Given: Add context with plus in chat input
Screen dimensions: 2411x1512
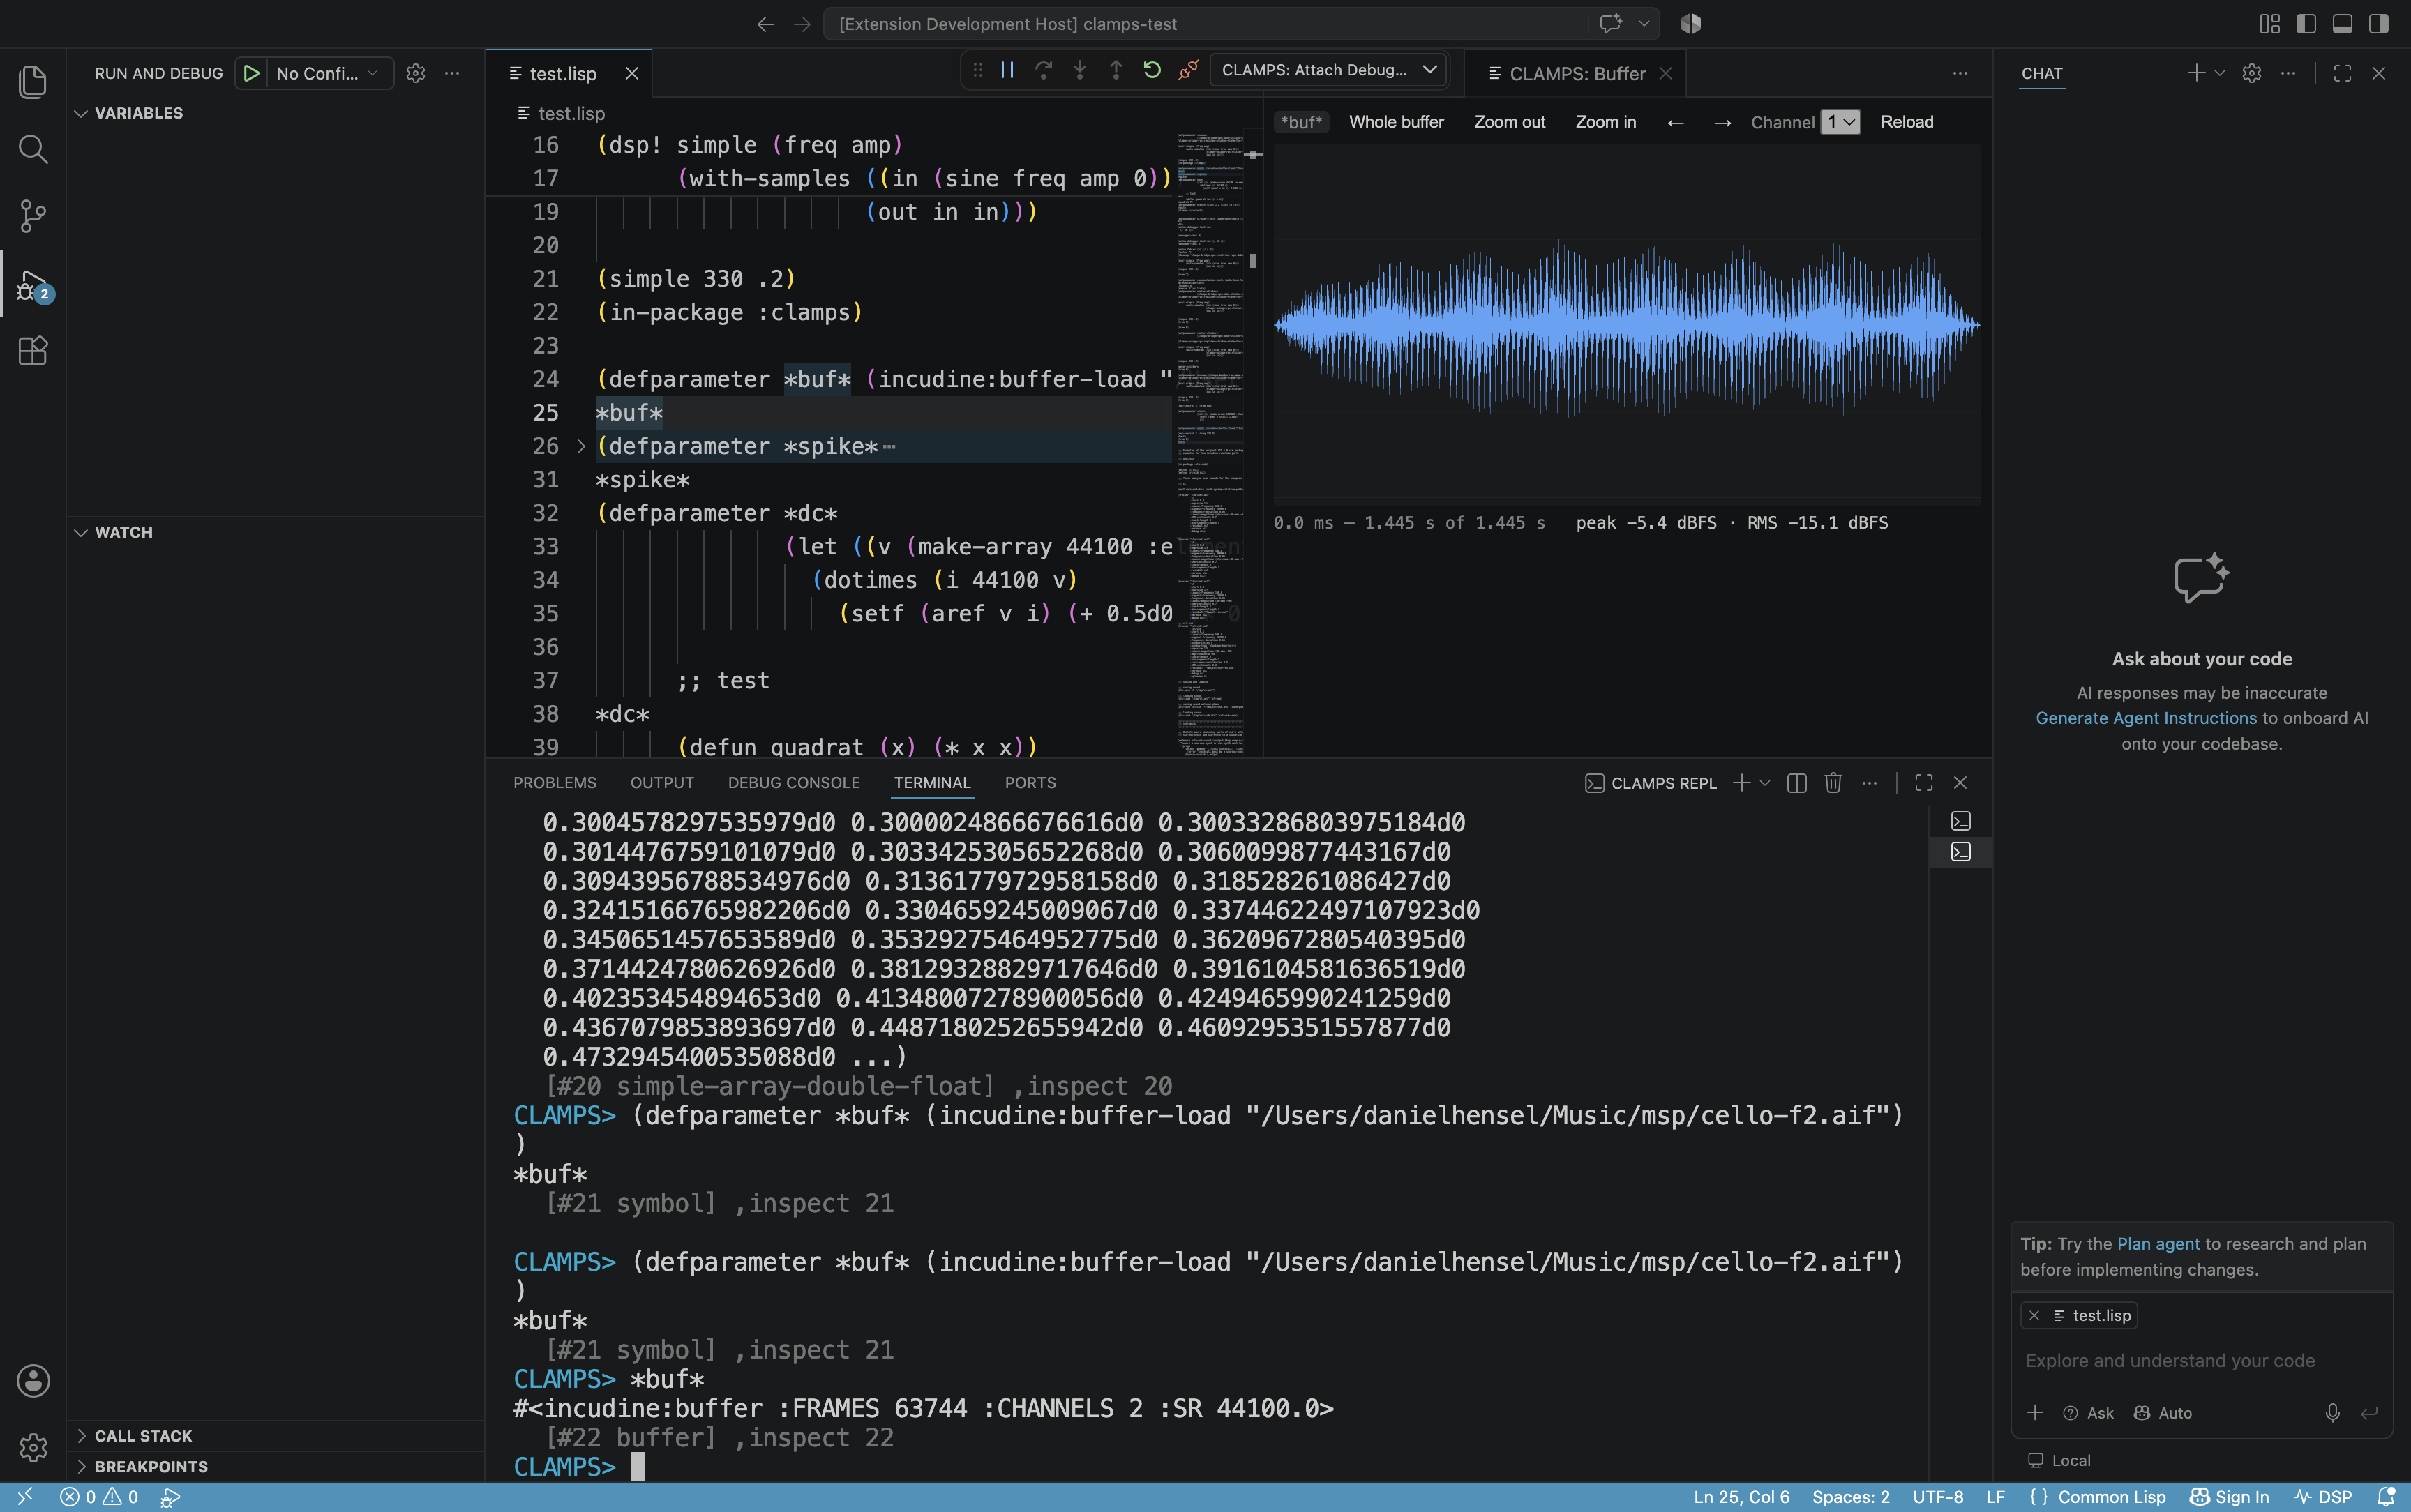Looking at the screenshot, I should (x=2035, y=1412).
